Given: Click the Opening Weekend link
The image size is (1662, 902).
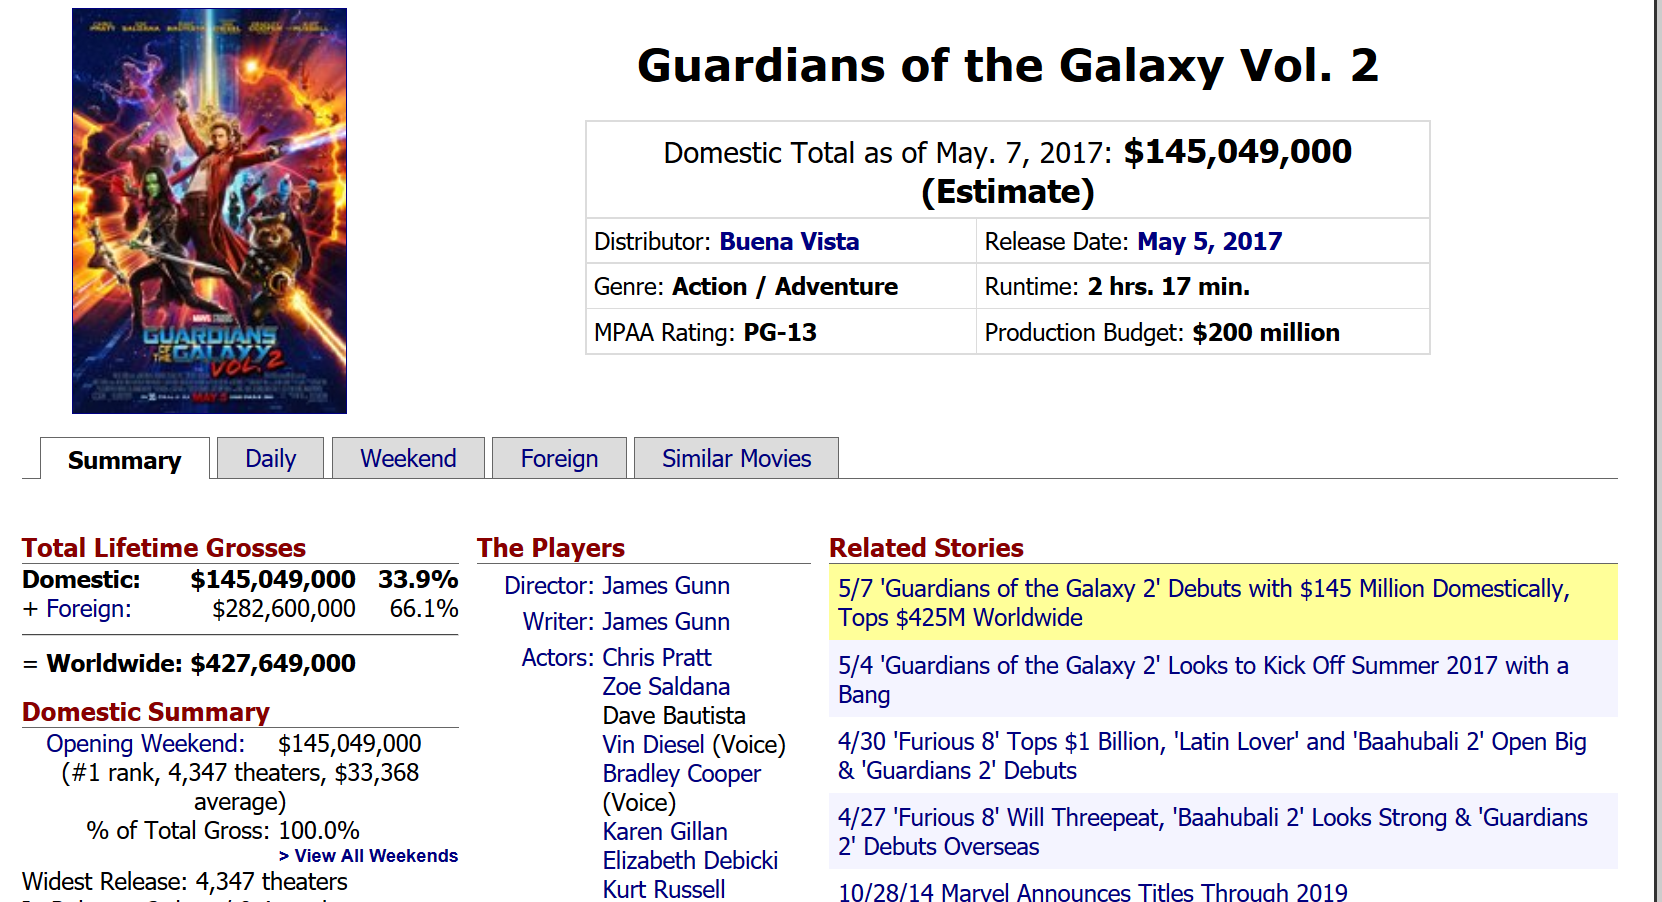Looking at the screenshot, I should [145, 744].
